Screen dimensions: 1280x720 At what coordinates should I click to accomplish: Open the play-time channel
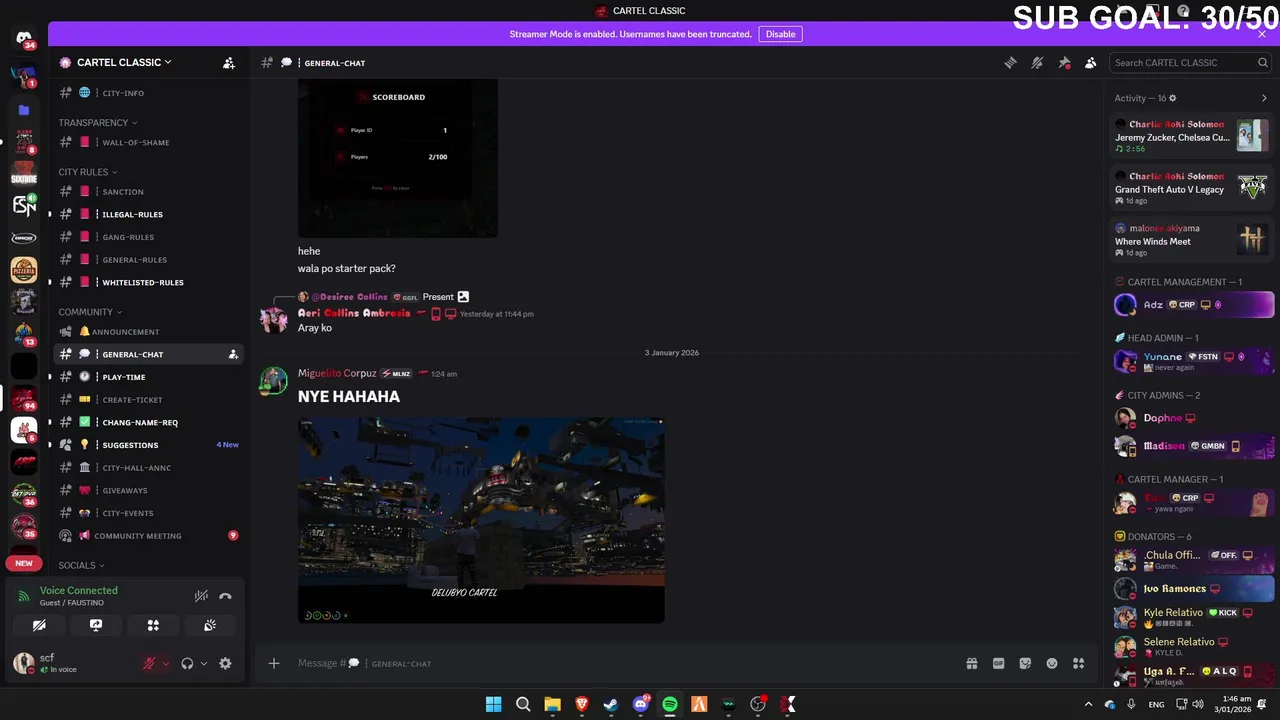(148, 377)
